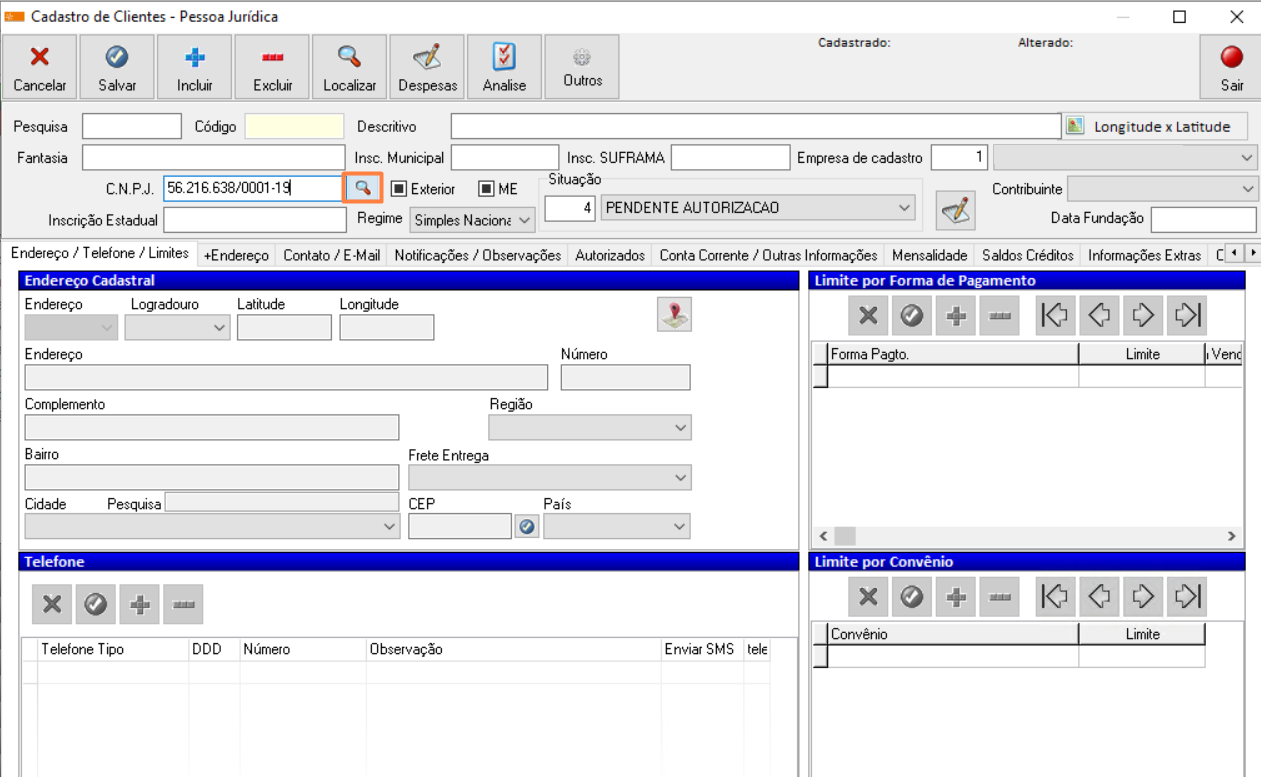Open the Saldos Créditos tab
Screen dimensions: 1261x777
(x=1028, y=256)
